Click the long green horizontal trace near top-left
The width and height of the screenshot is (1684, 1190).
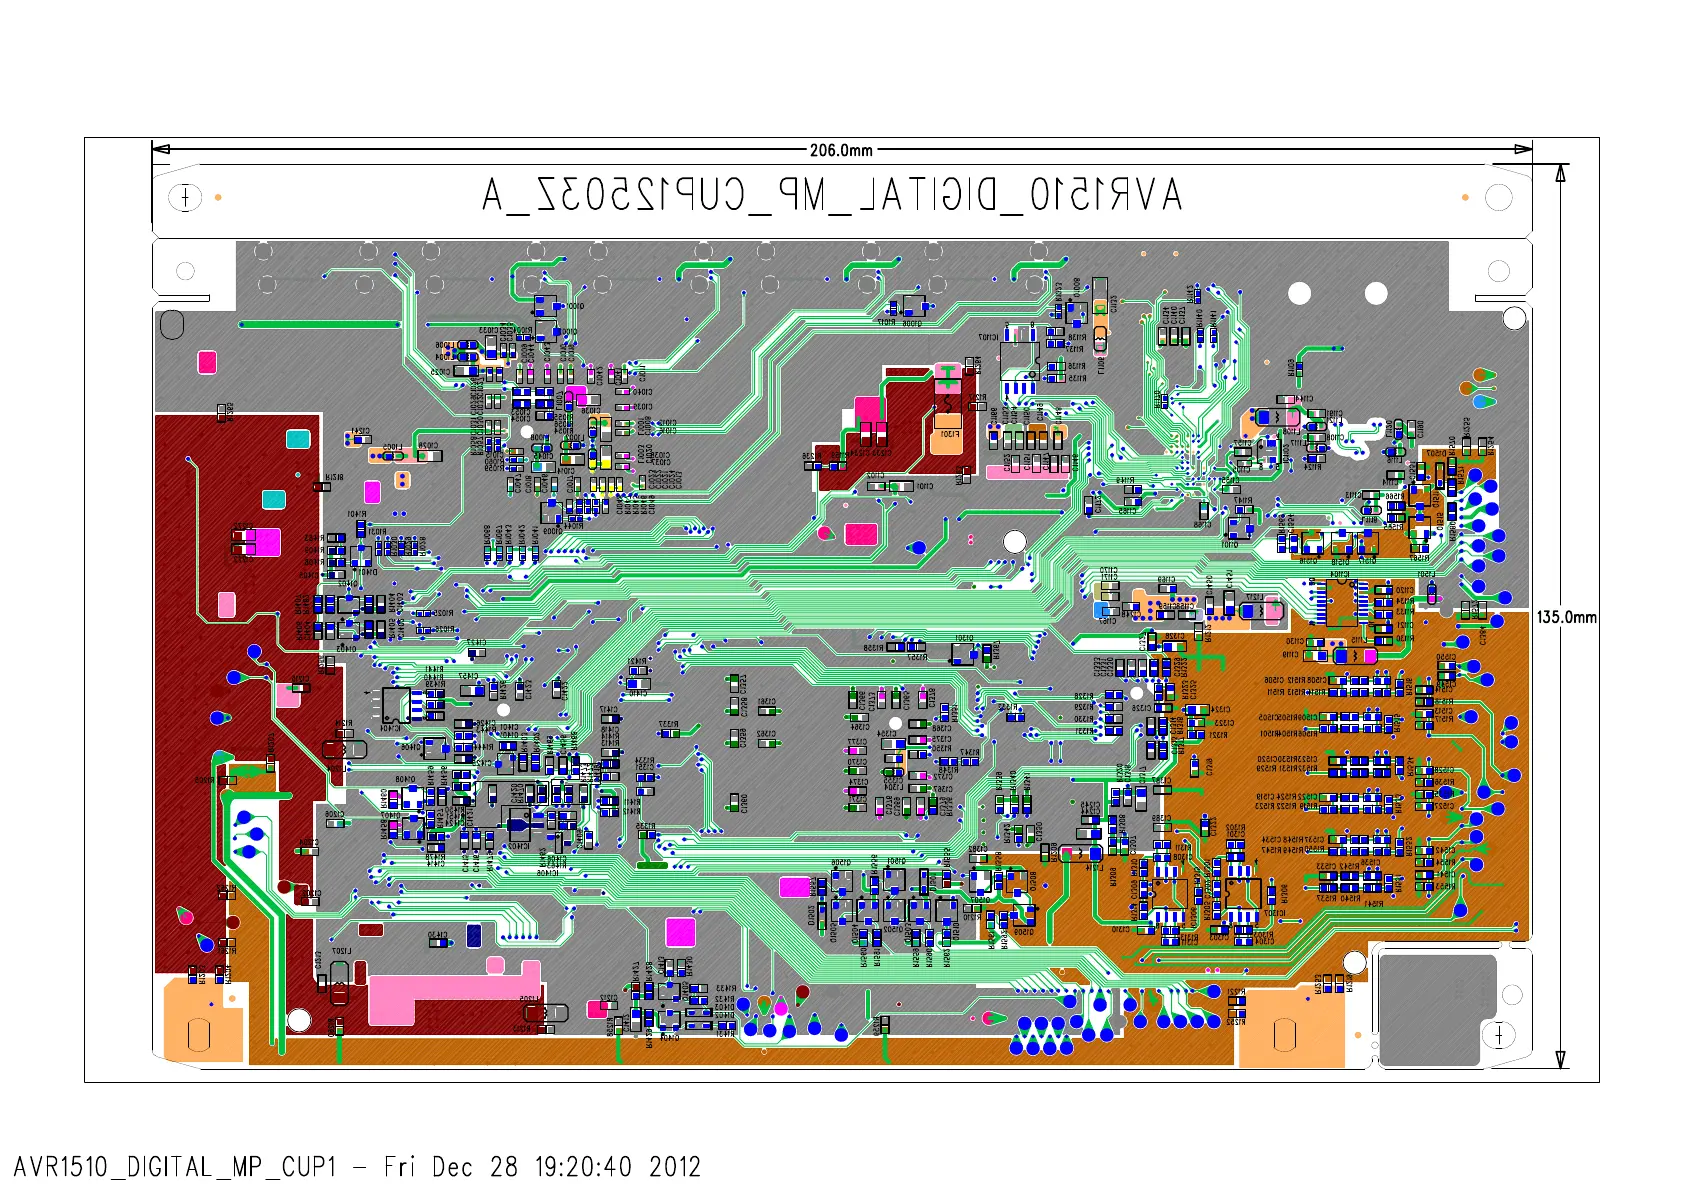pos(319,324)
